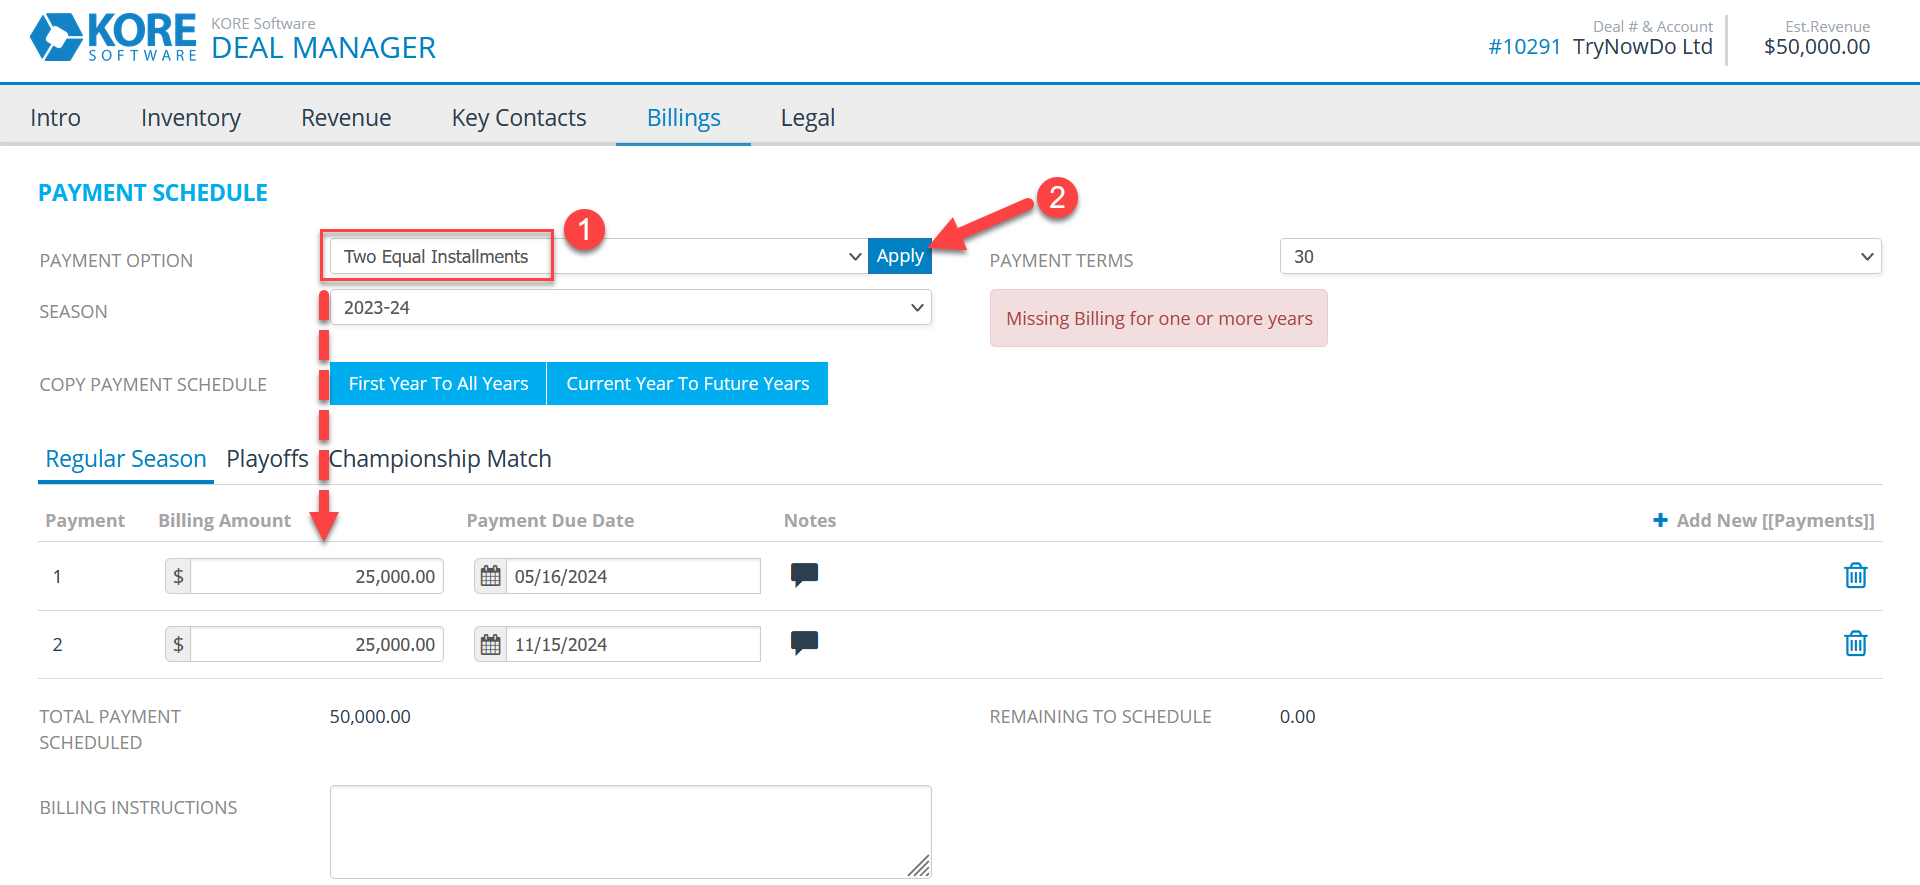Open calendar for payment 1 due date
Viewport: 1920px width, 885px height.
click(x=491, y=576)
